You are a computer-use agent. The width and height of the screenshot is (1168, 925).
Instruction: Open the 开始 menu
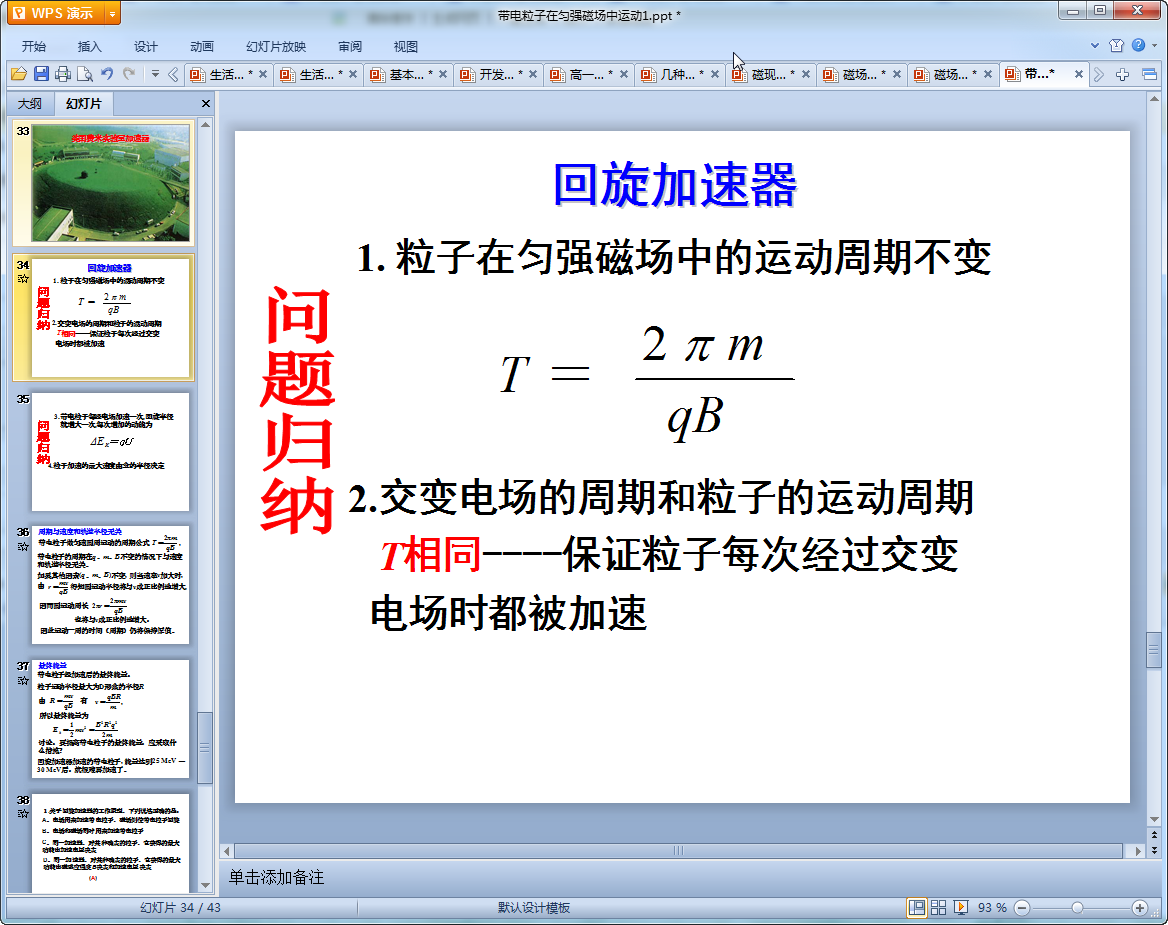point(34,46)
